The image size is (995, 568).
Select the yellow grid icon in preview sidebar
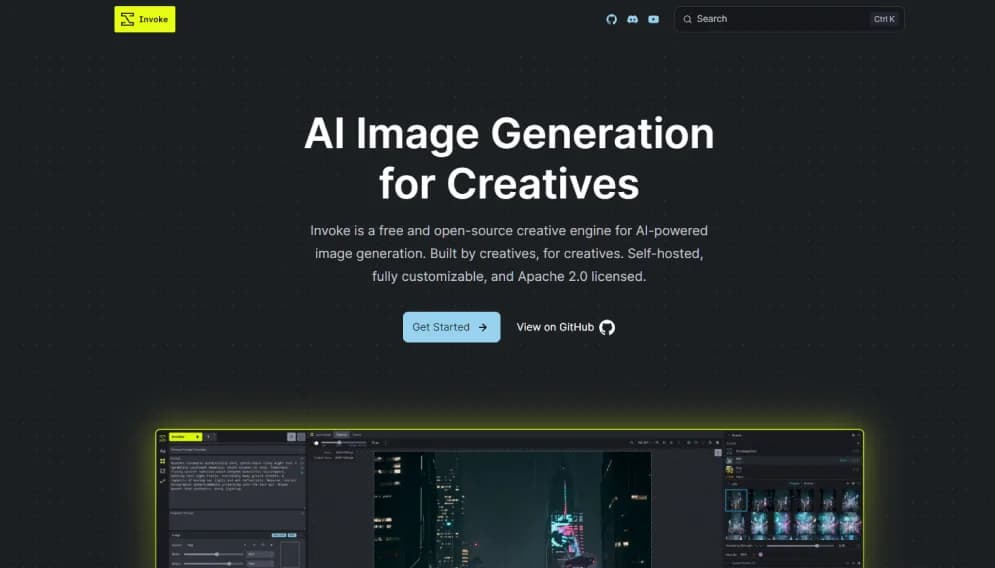pyautogui.click(x=162, y=461)
